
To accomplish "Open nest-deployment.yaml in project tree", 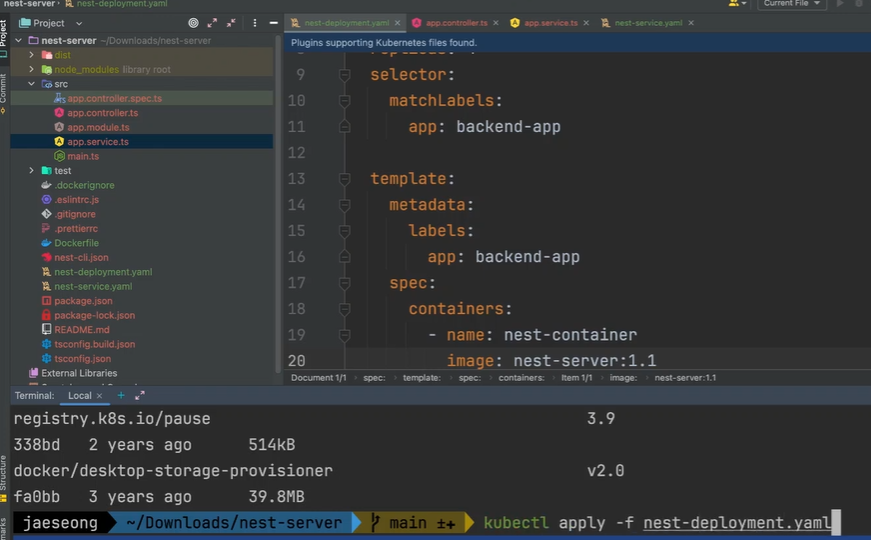I will pos(103,272).
